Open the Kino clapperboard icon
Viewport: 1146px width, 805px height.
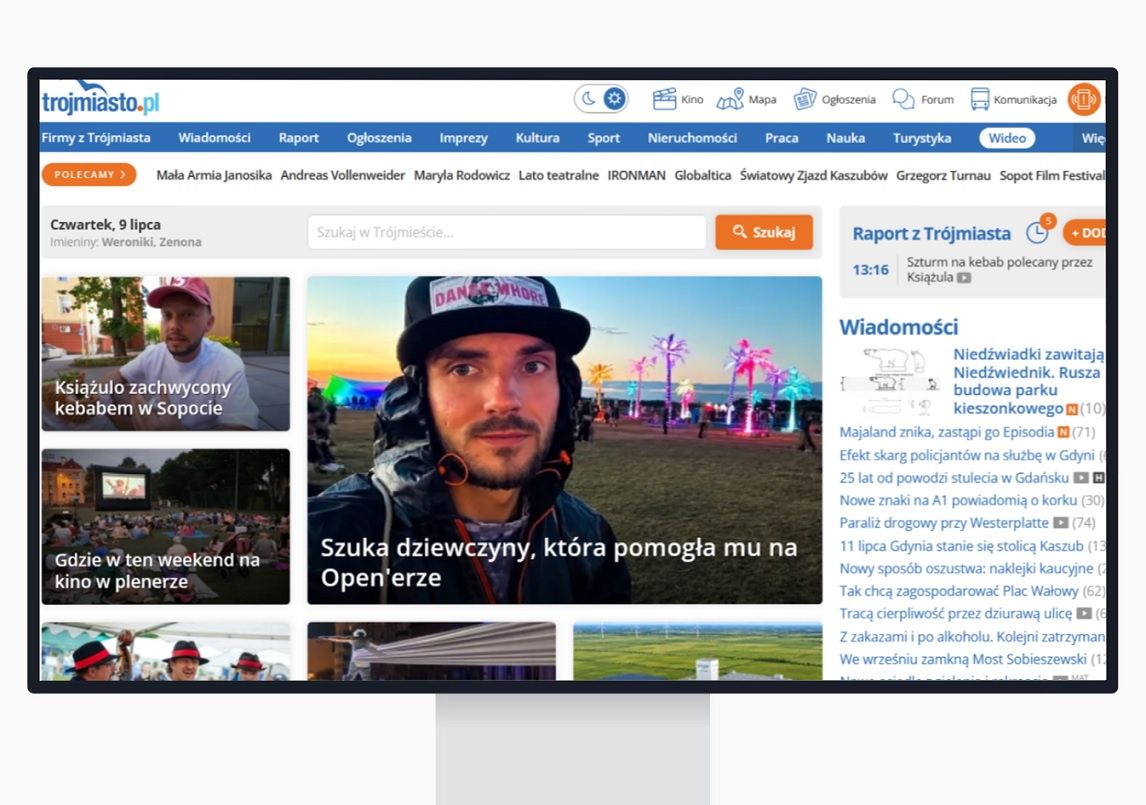click(x=664, y=99)
